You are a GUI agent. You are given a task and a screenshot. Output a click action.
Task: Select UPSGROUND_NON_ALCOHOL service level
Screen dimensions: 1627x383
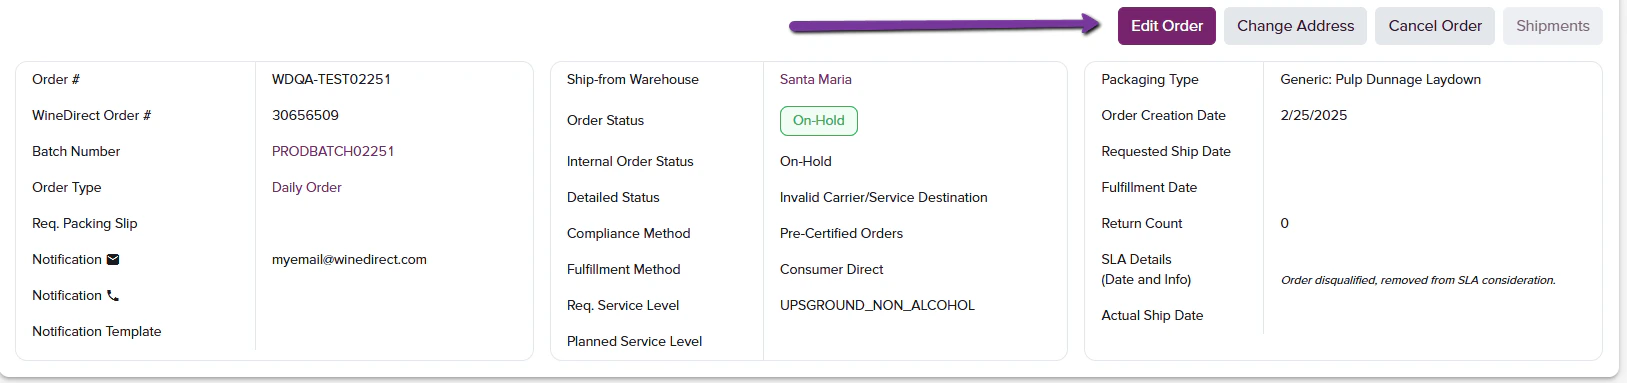coord(877,305)
